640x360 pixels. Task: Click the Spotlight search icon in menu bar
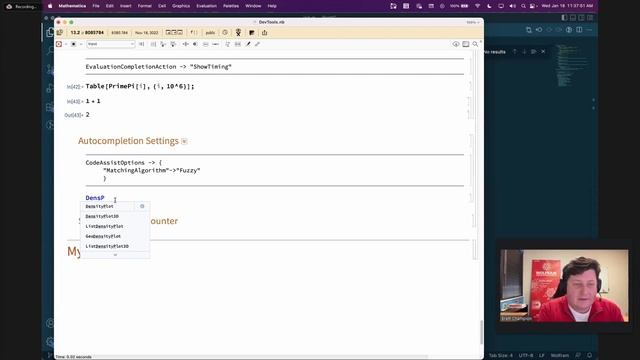[523, 6]
